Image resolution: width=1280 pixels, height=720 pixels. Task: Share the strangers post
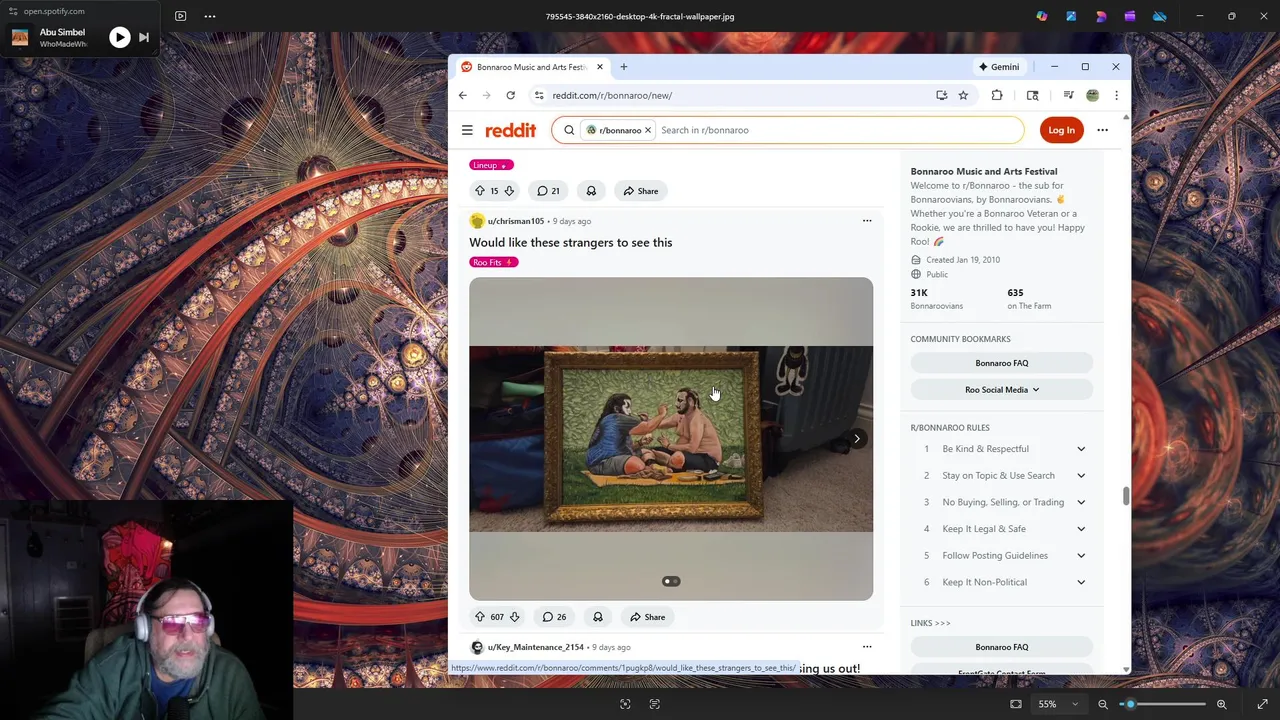(648, 617)
